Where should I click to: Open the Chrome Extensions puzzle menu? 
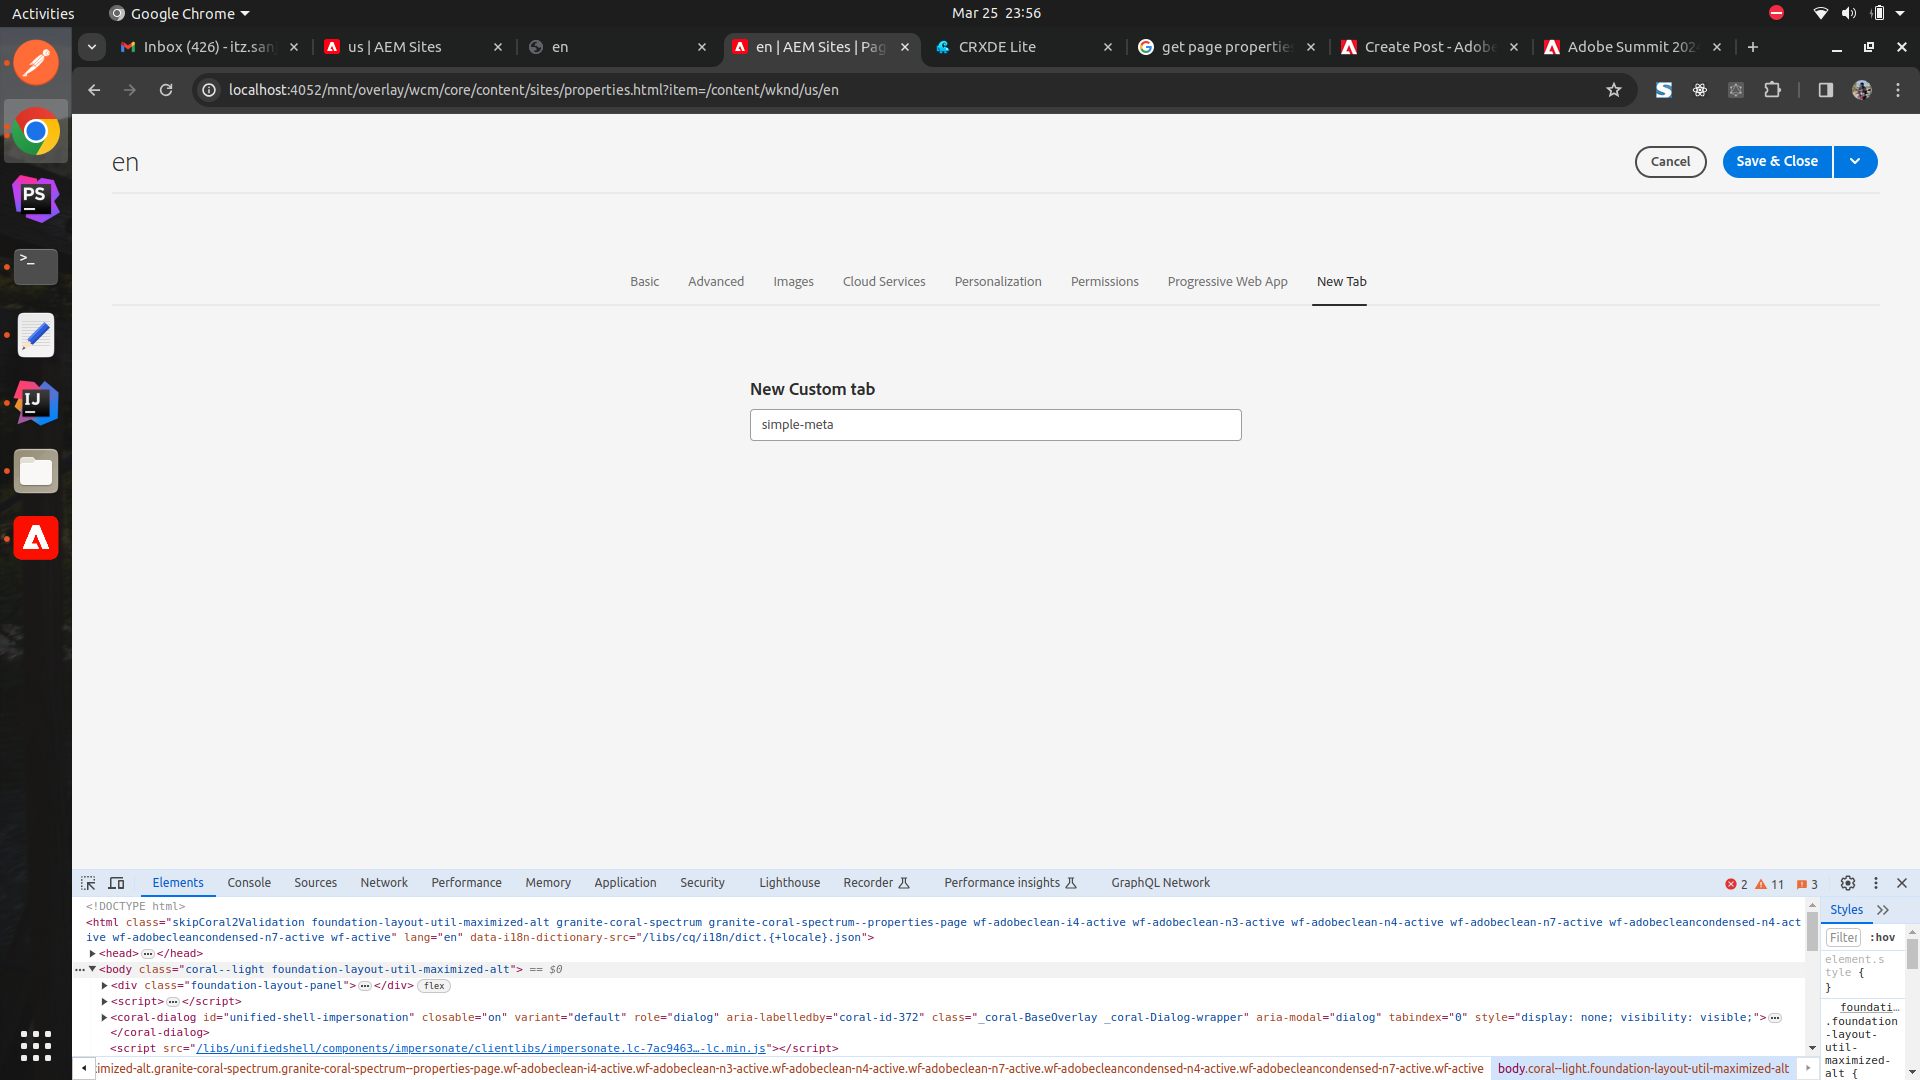point(1773,90)
